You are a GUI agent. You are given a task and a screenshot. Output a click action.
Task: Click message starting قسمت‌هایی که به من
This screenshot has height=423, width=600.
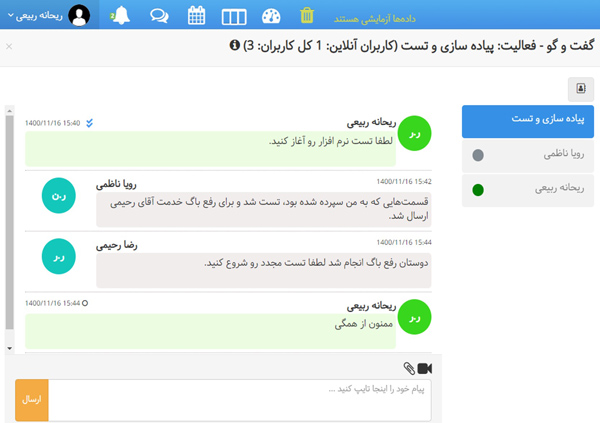pos(264,209)
